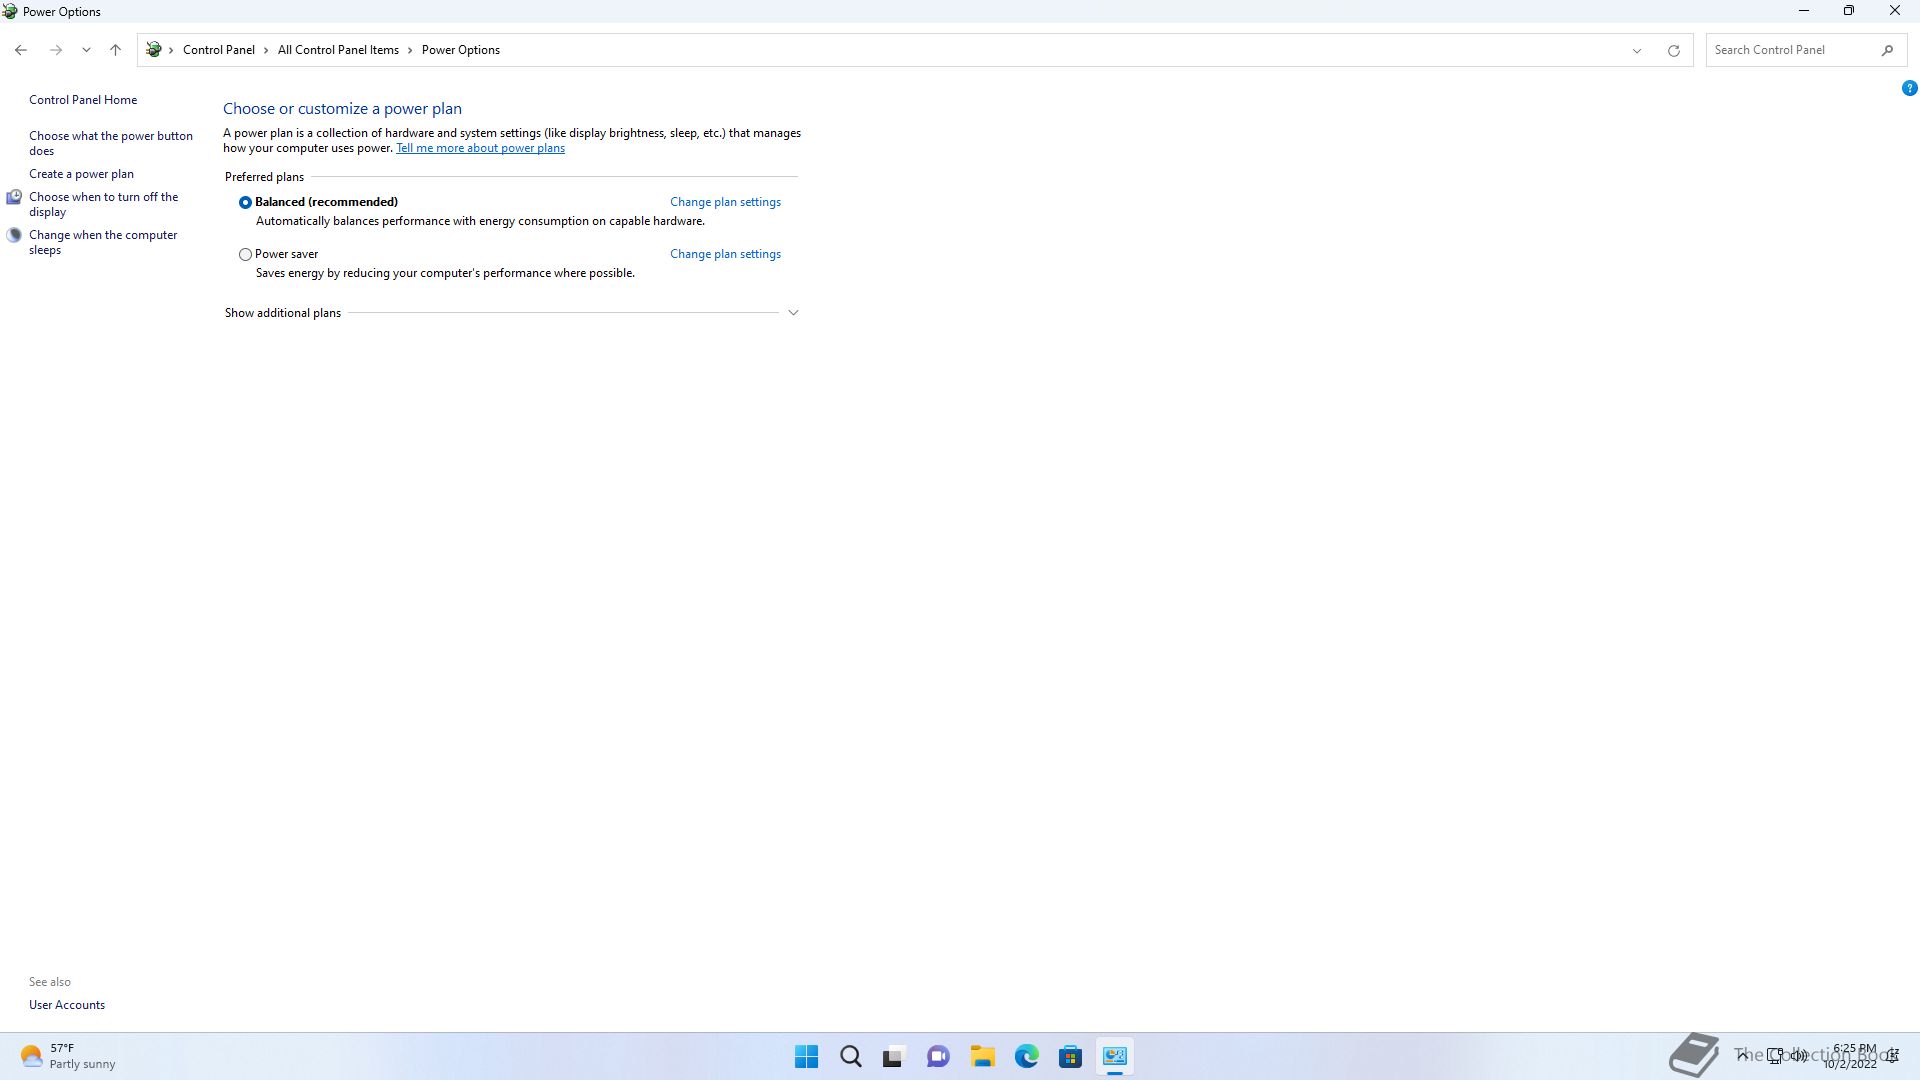Click the search magnifier in Search Control Panel
The image size is (1920, 1080).
pyautogui.click(x=1887, y=50)
